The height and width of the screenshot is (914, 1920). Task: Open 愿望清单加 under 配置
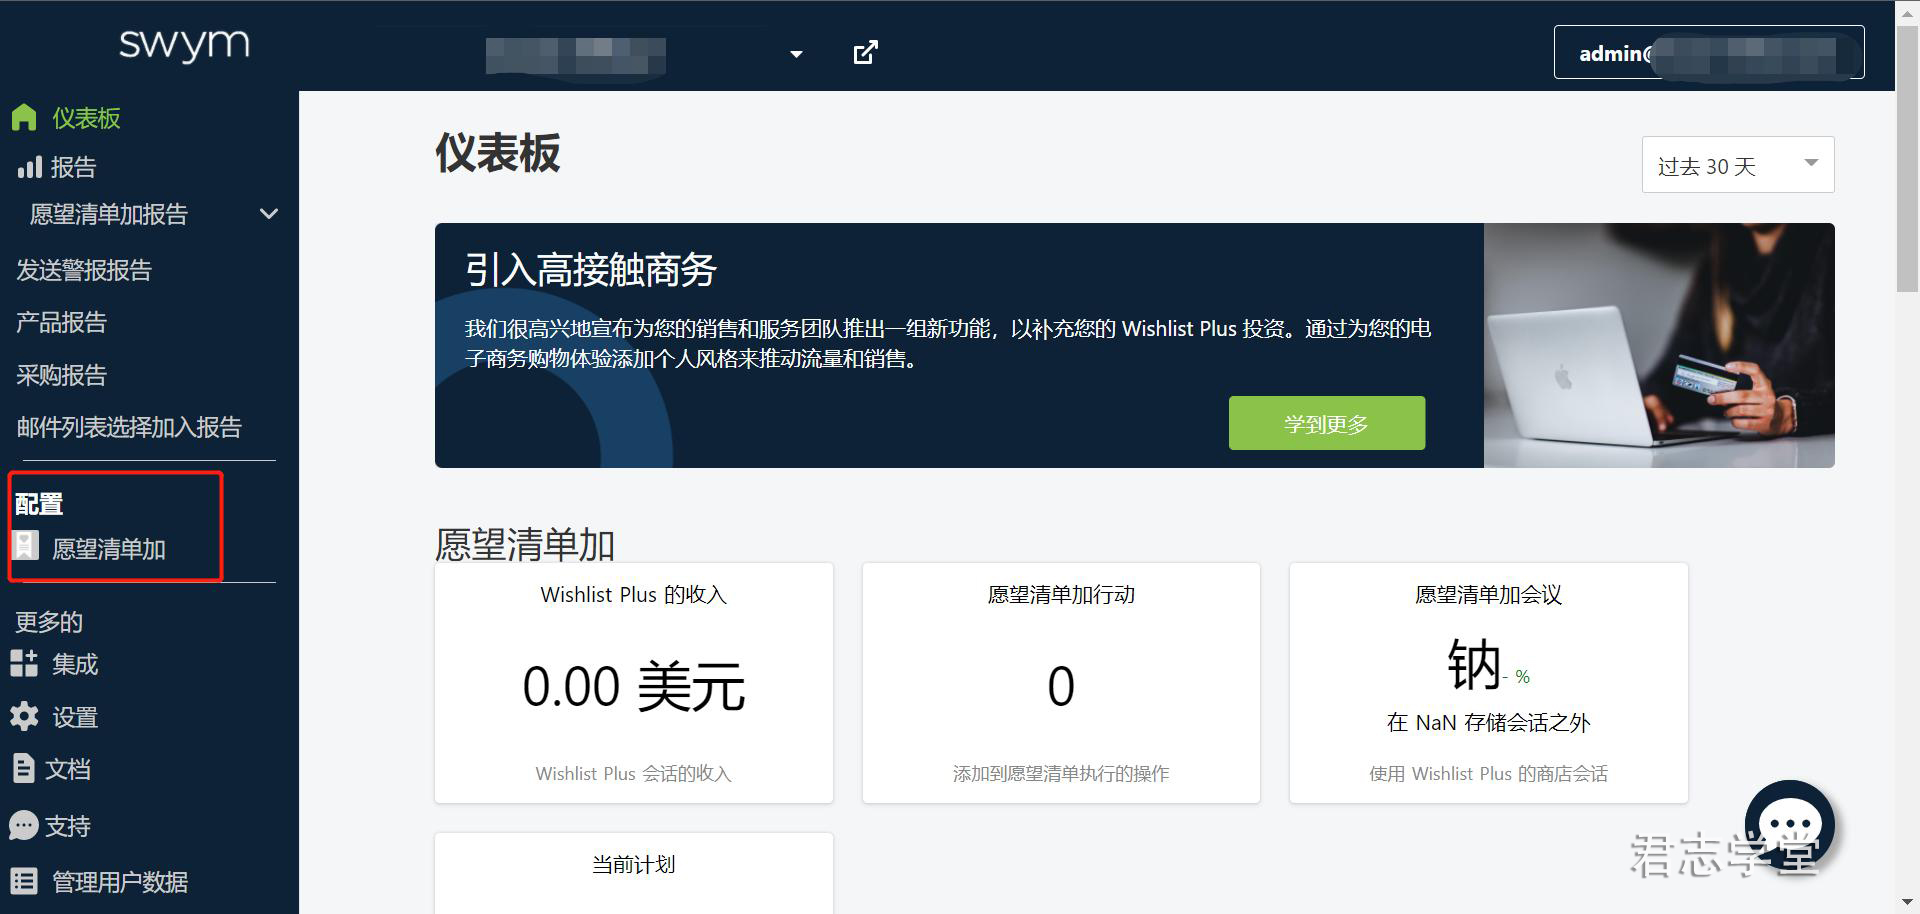coord(109,549)
